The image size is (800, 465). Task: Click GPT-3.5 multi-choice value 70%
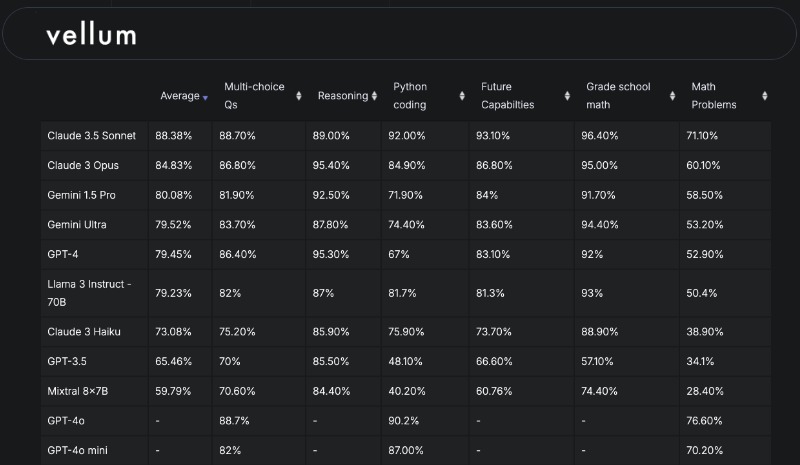(x=230, y=361)
